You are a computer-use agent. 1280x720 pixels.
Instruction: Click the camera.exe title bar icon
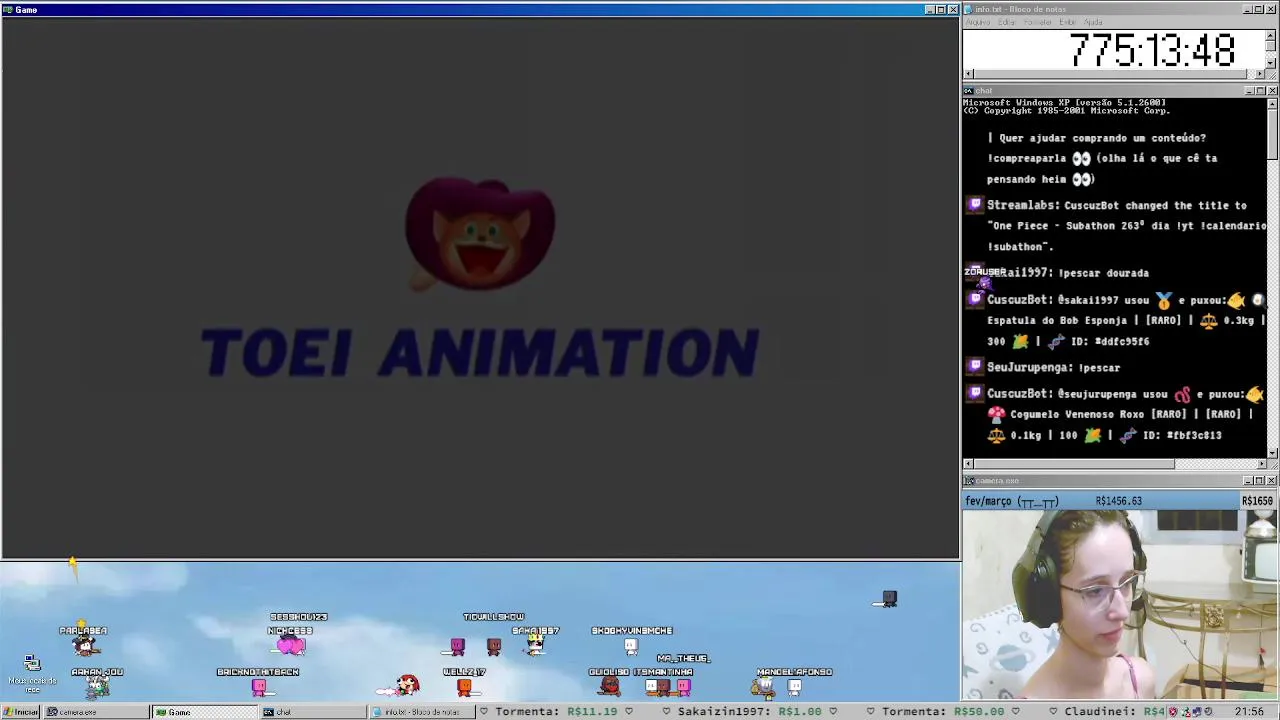pos(968,481)
